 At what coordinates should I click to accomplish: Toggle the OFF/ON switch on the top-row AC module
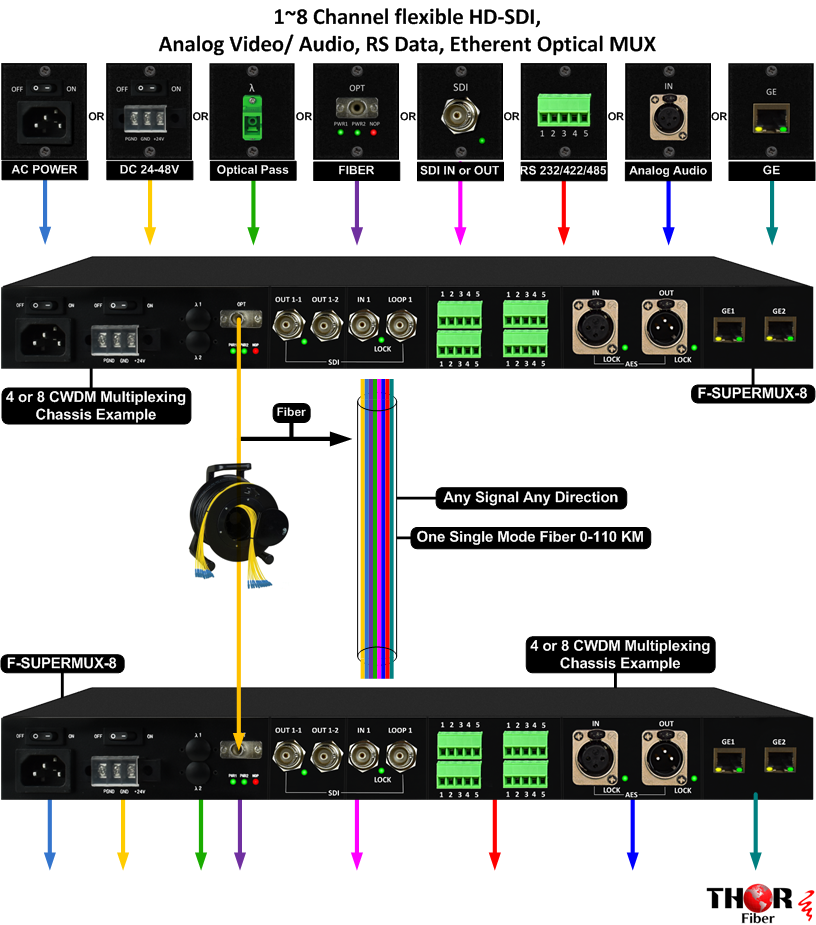(44, 89)
